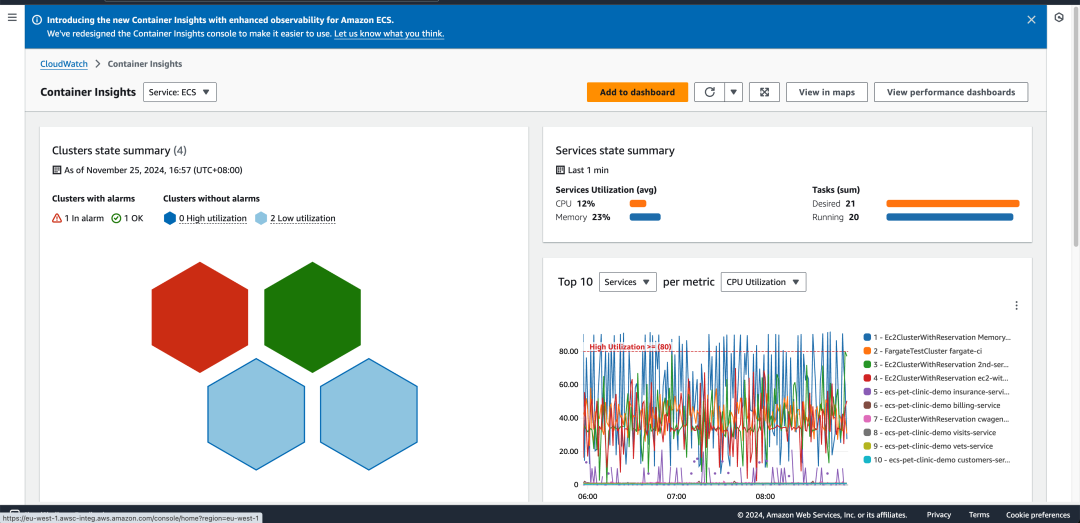Click the Privacy footer link
The image size is (1080, 523).
pos(939,515)
